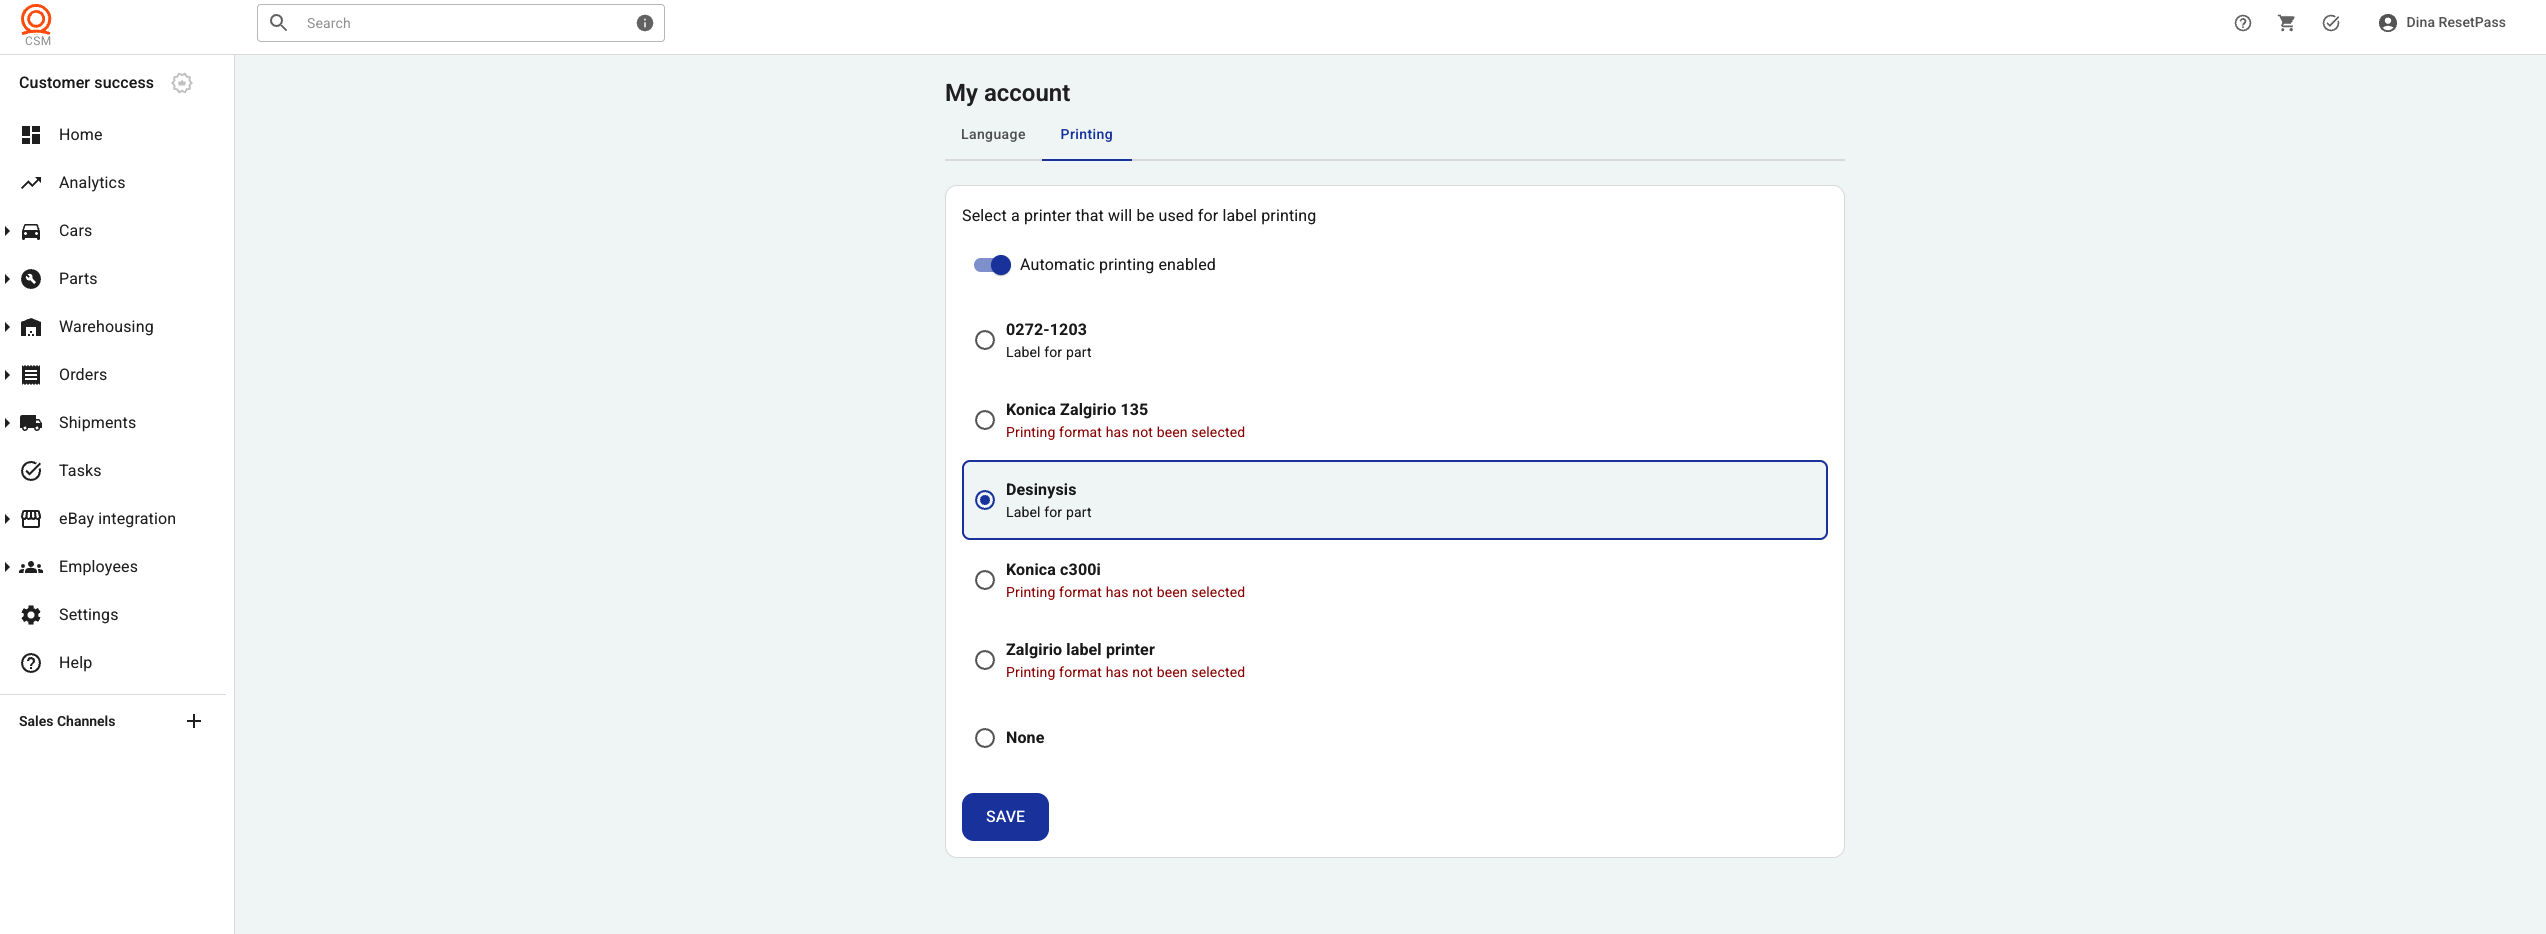Select the Printing tab
Screen dimensions: 2546x934
click(x=1086, y=135)
